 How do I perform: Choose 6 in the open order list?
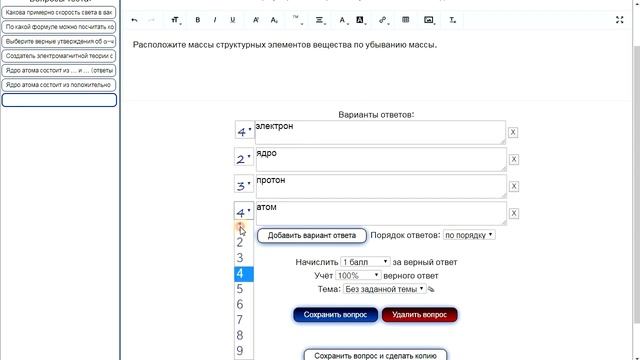[x=244, y=304]
